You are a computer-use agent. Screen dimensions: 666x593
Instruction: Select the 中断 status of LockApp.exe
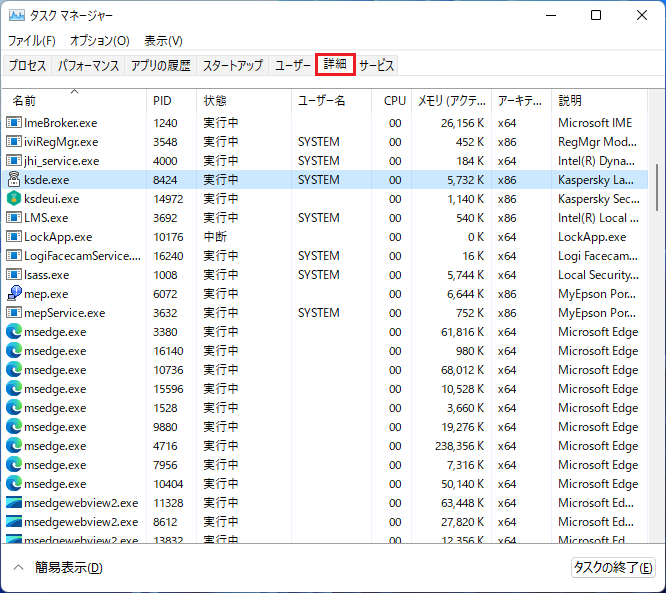215,237
